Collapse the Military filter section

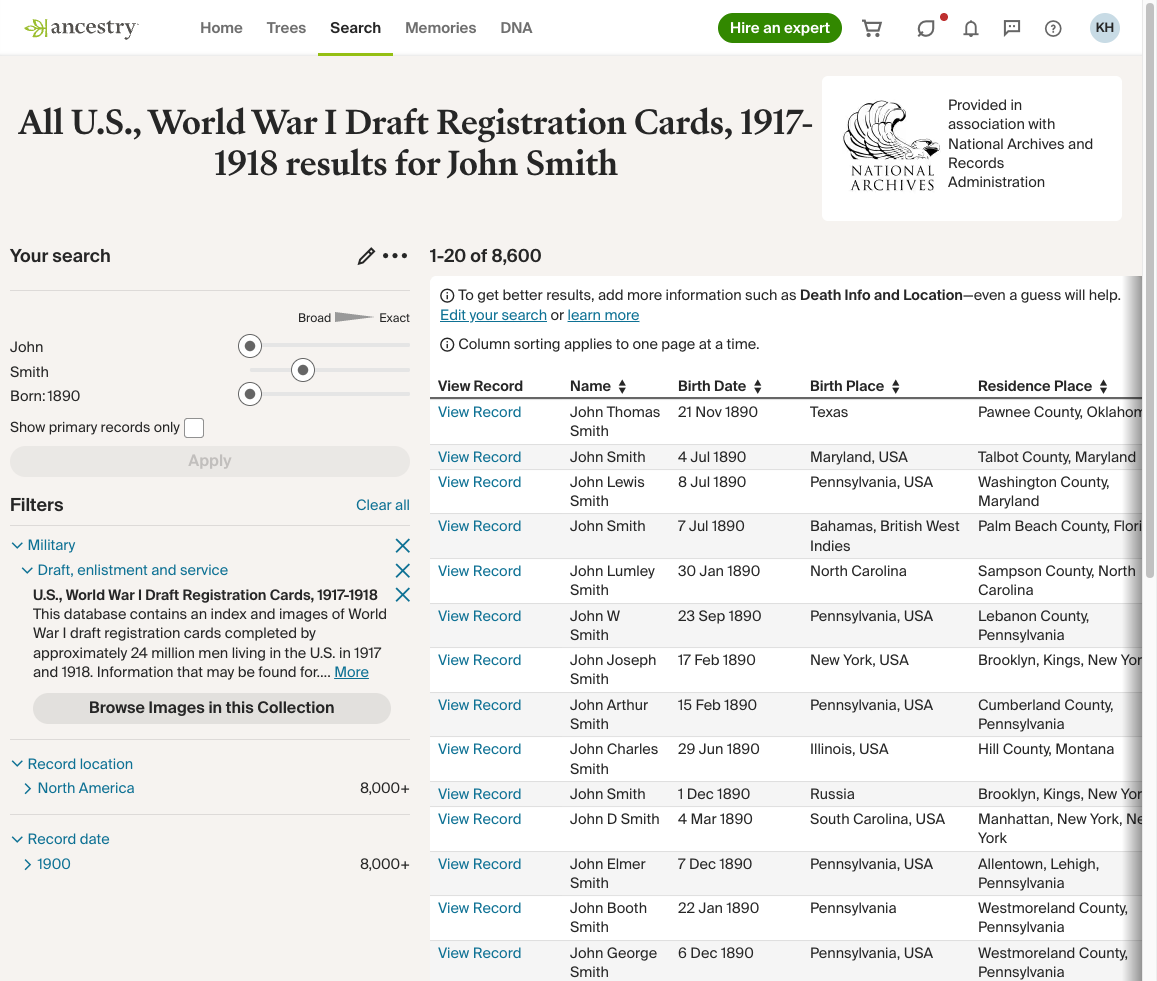point(16,544)
